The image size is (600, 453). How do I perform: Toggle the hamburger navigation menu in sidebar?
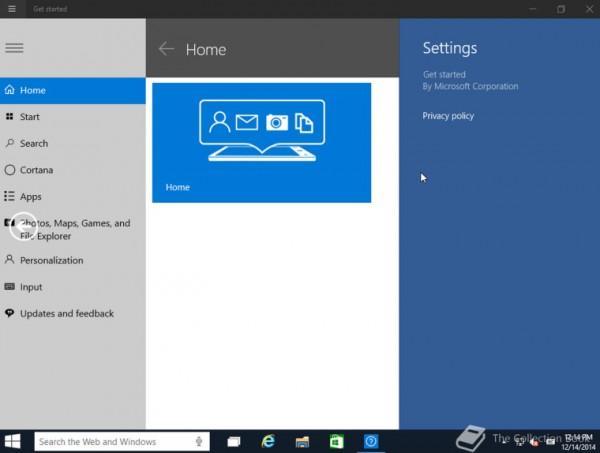14,48
